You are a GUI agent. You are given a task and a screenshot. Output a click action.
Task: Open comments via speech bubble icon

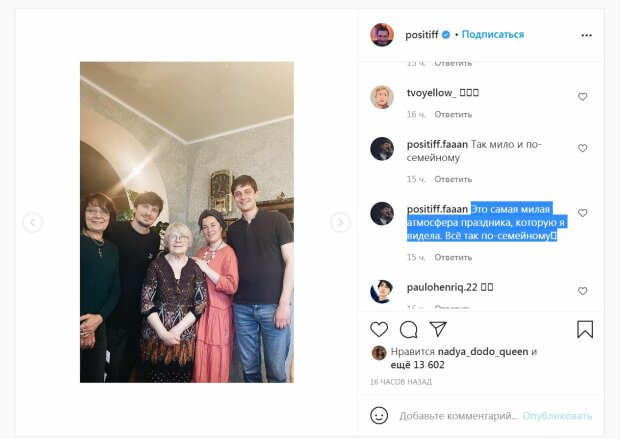pyautogui.click(x=408, y=329)
